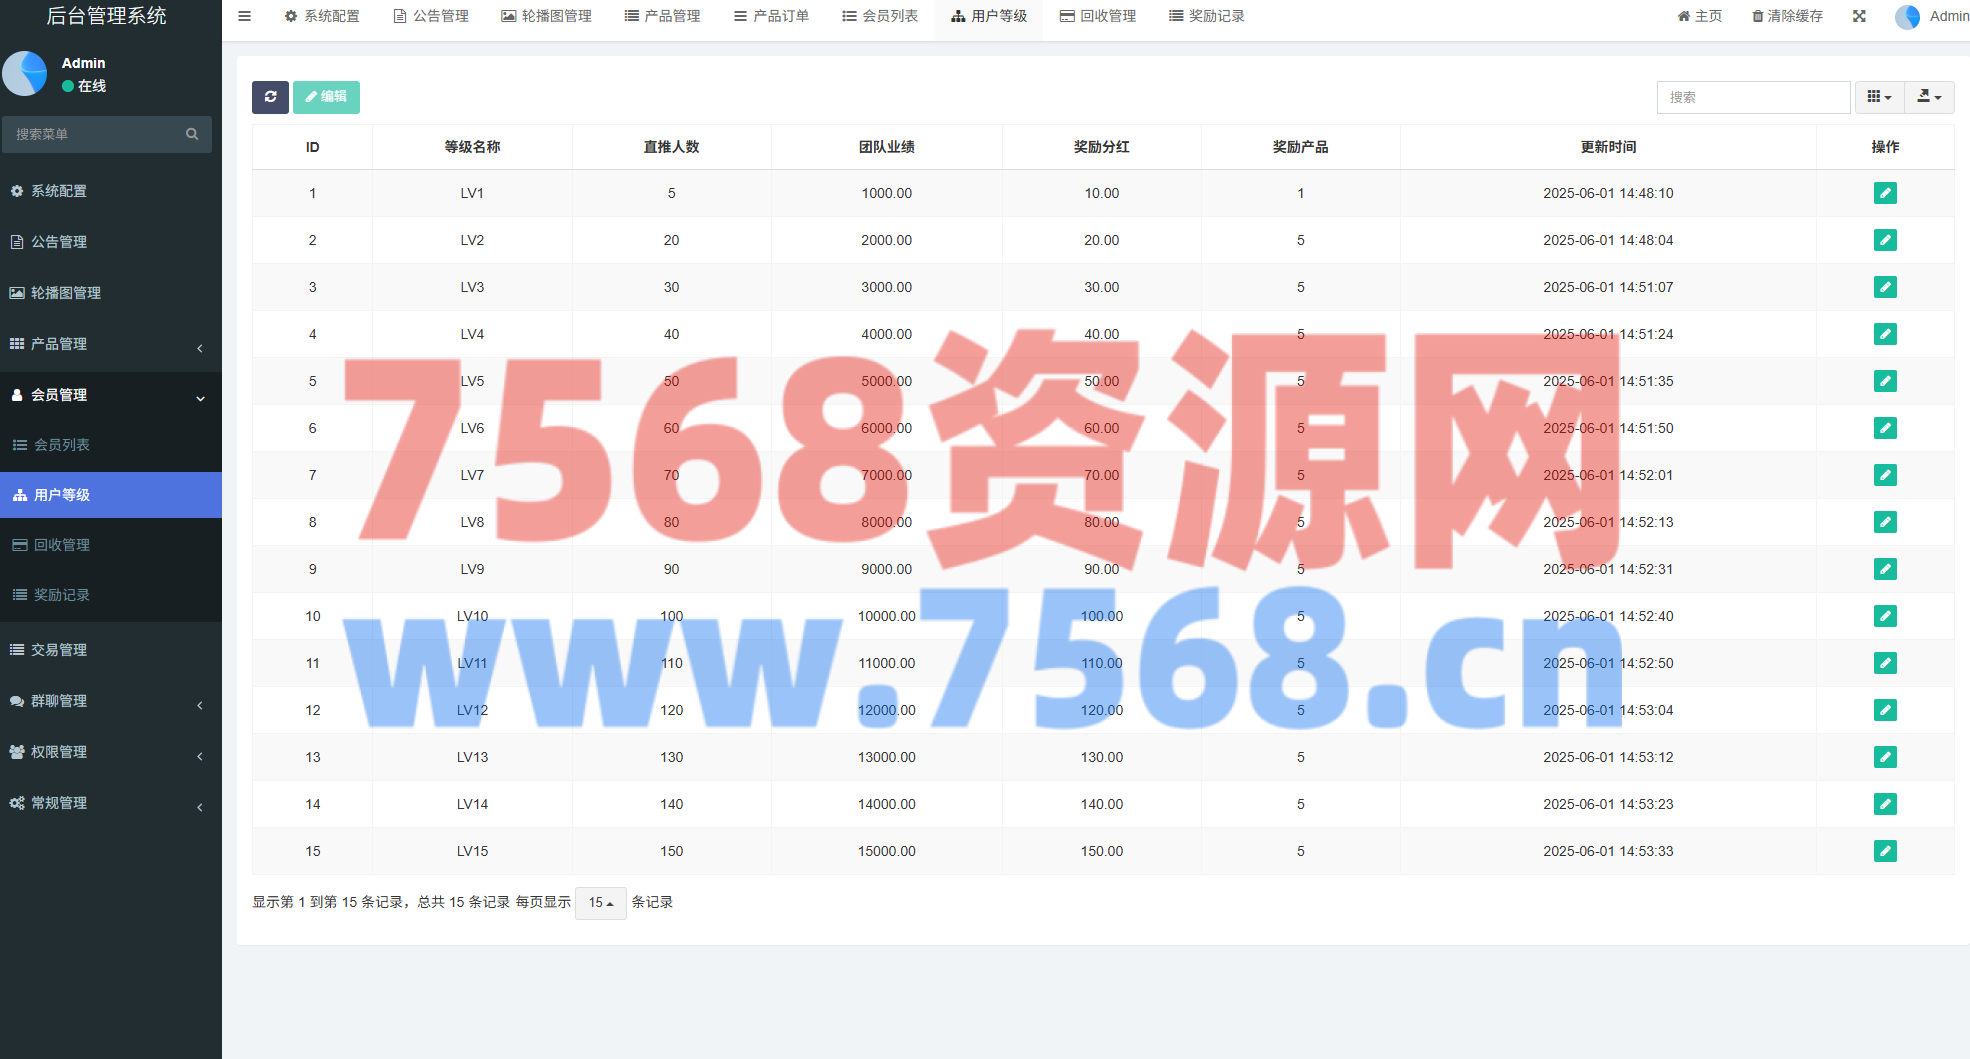
Task: Go to 主页 home link
Action: click(1700, 16)
